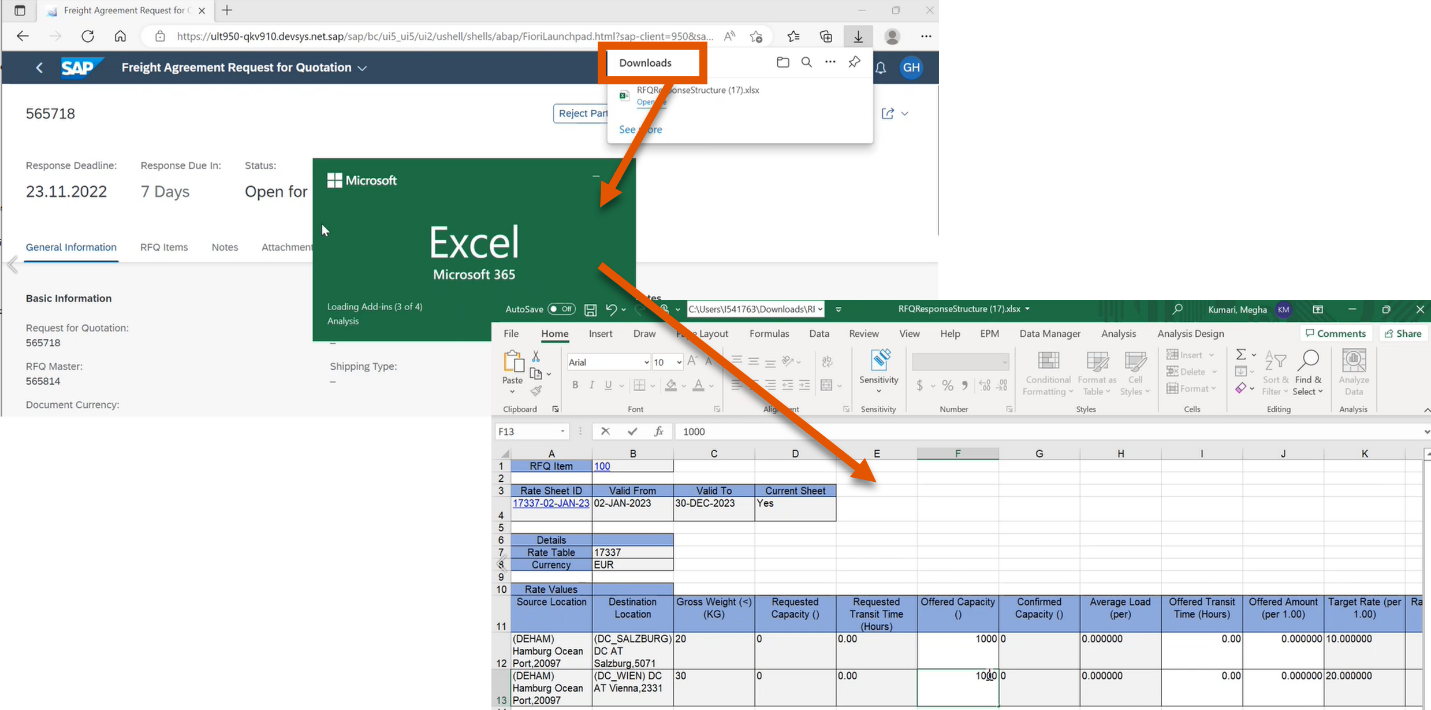Go back with the SAP header back arrow
Screen dimensions: 1431x710
pyautogui.click(x=39, y=68)
